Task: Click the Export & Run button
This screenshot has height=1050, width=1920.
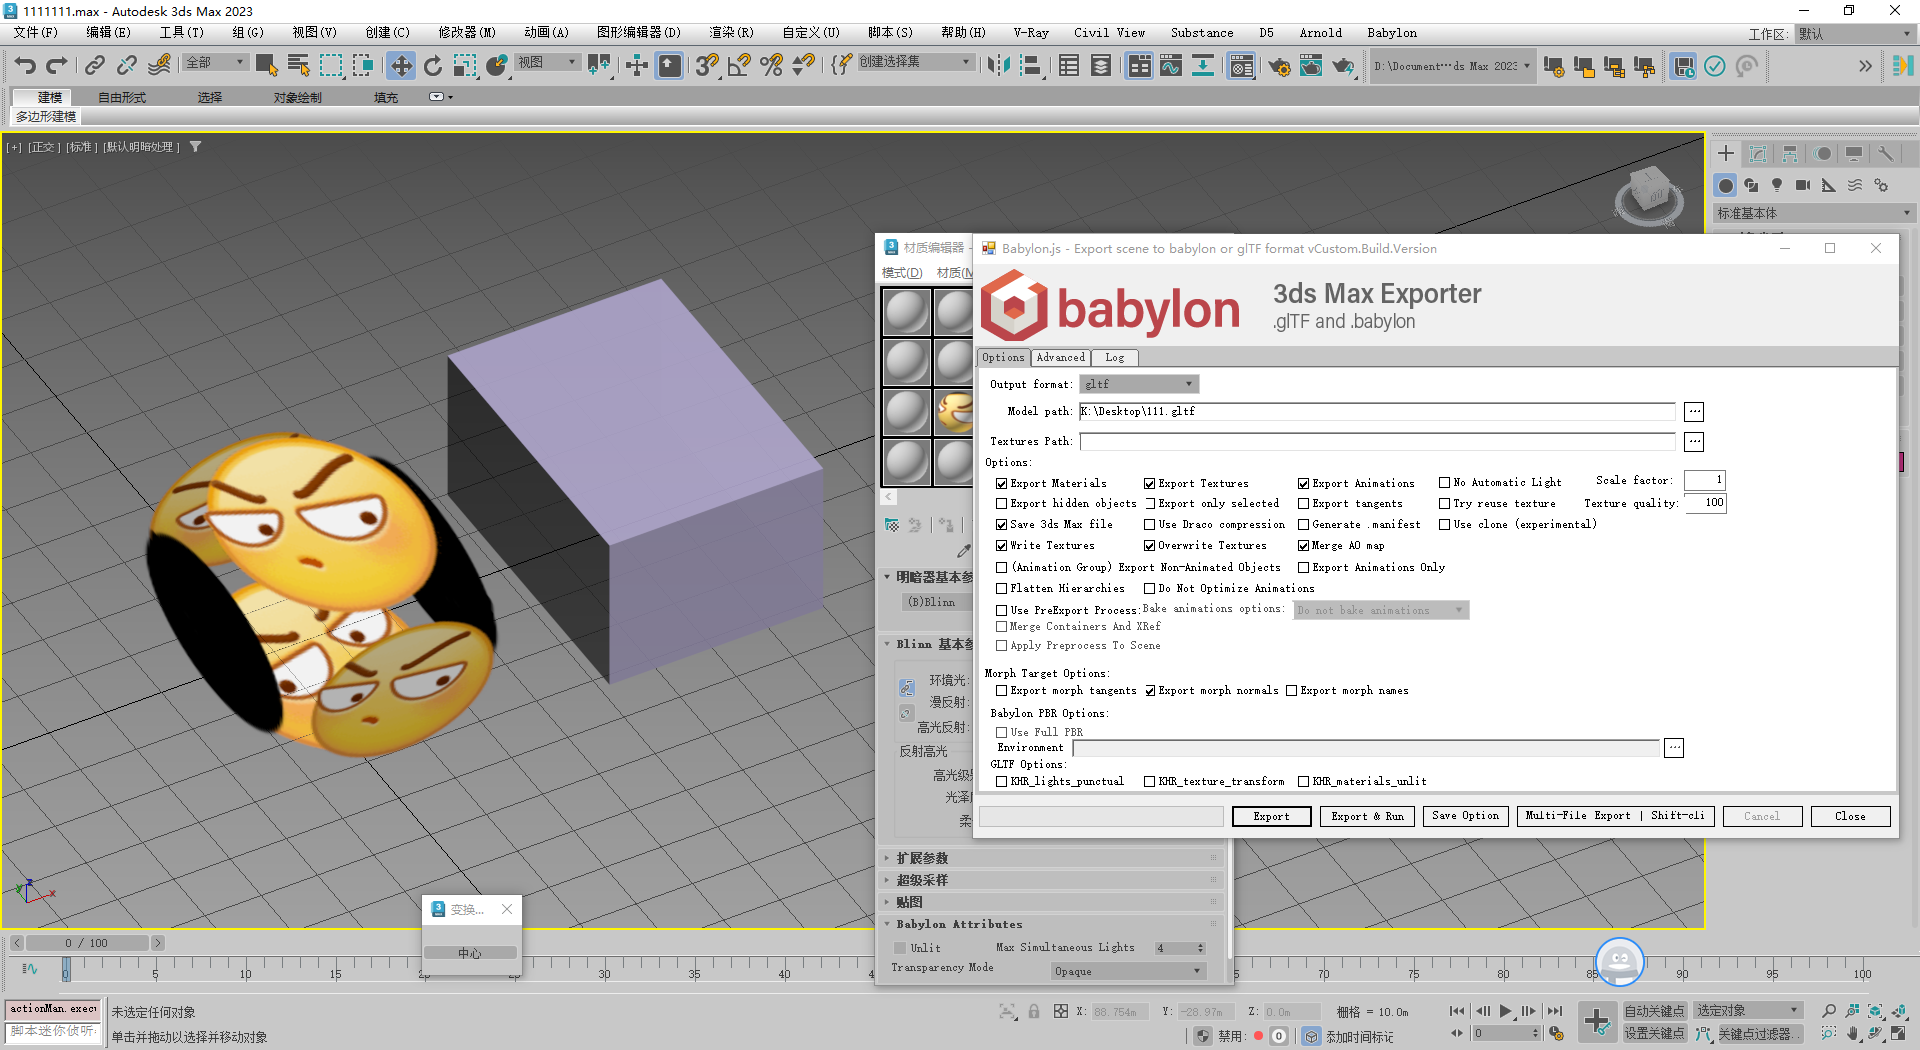Action: [x=1367, y=816]
